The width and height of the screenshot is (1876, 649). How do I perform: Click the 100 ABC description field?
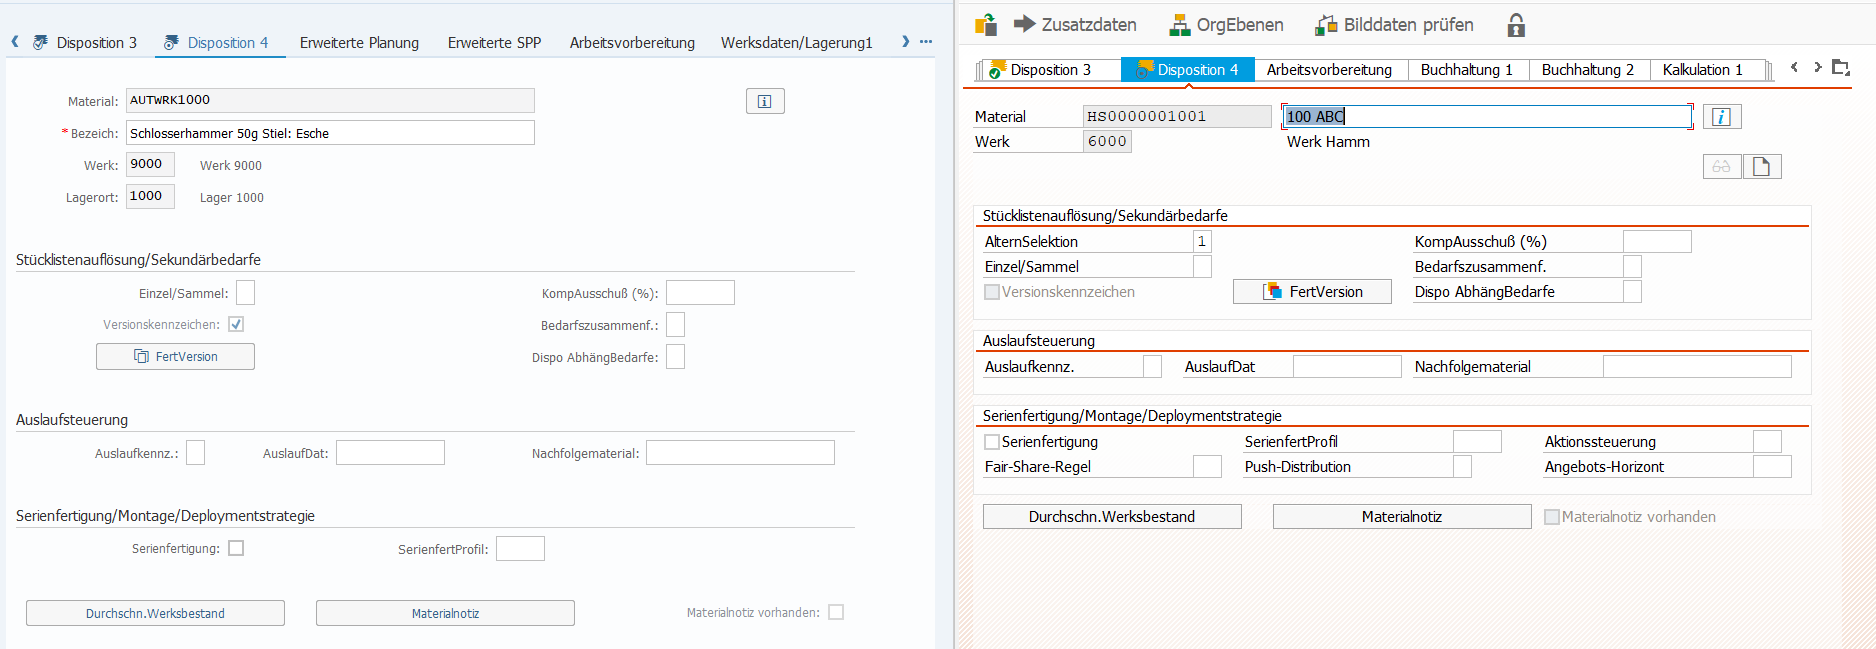pyautogui.click(x=1487, y=117)
